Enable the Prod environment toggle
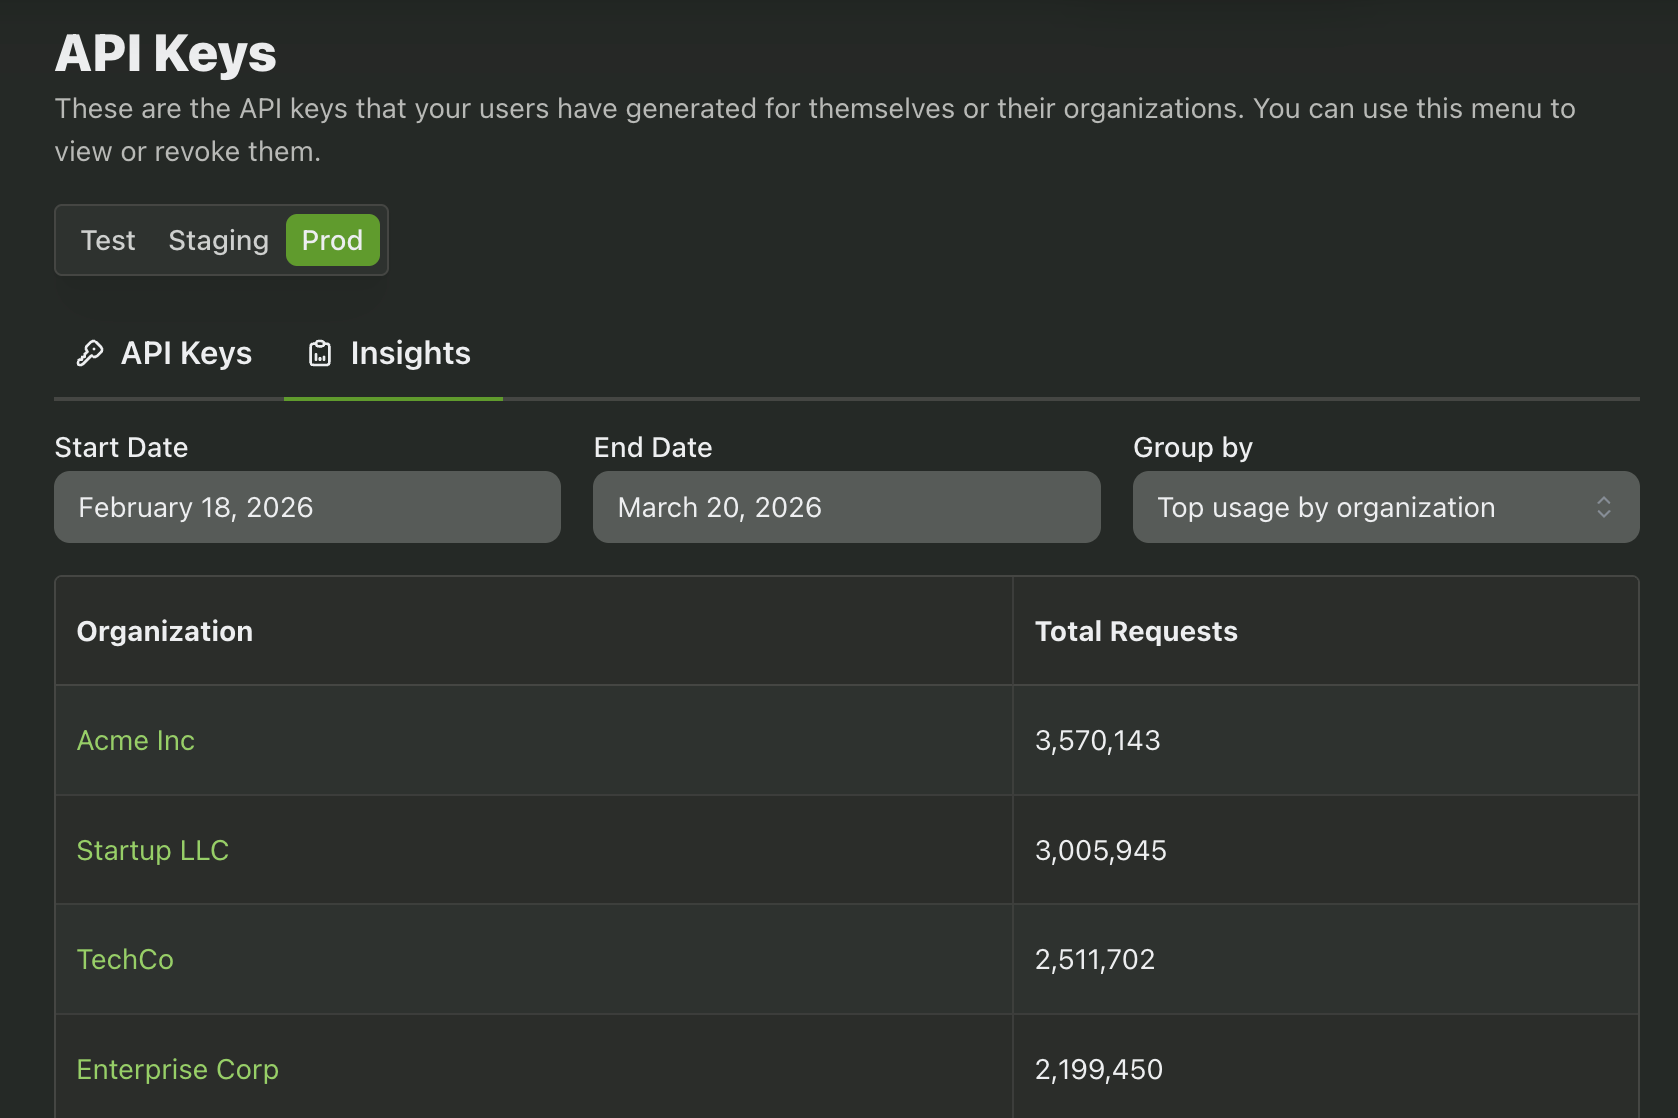 [x=332, y=240]
